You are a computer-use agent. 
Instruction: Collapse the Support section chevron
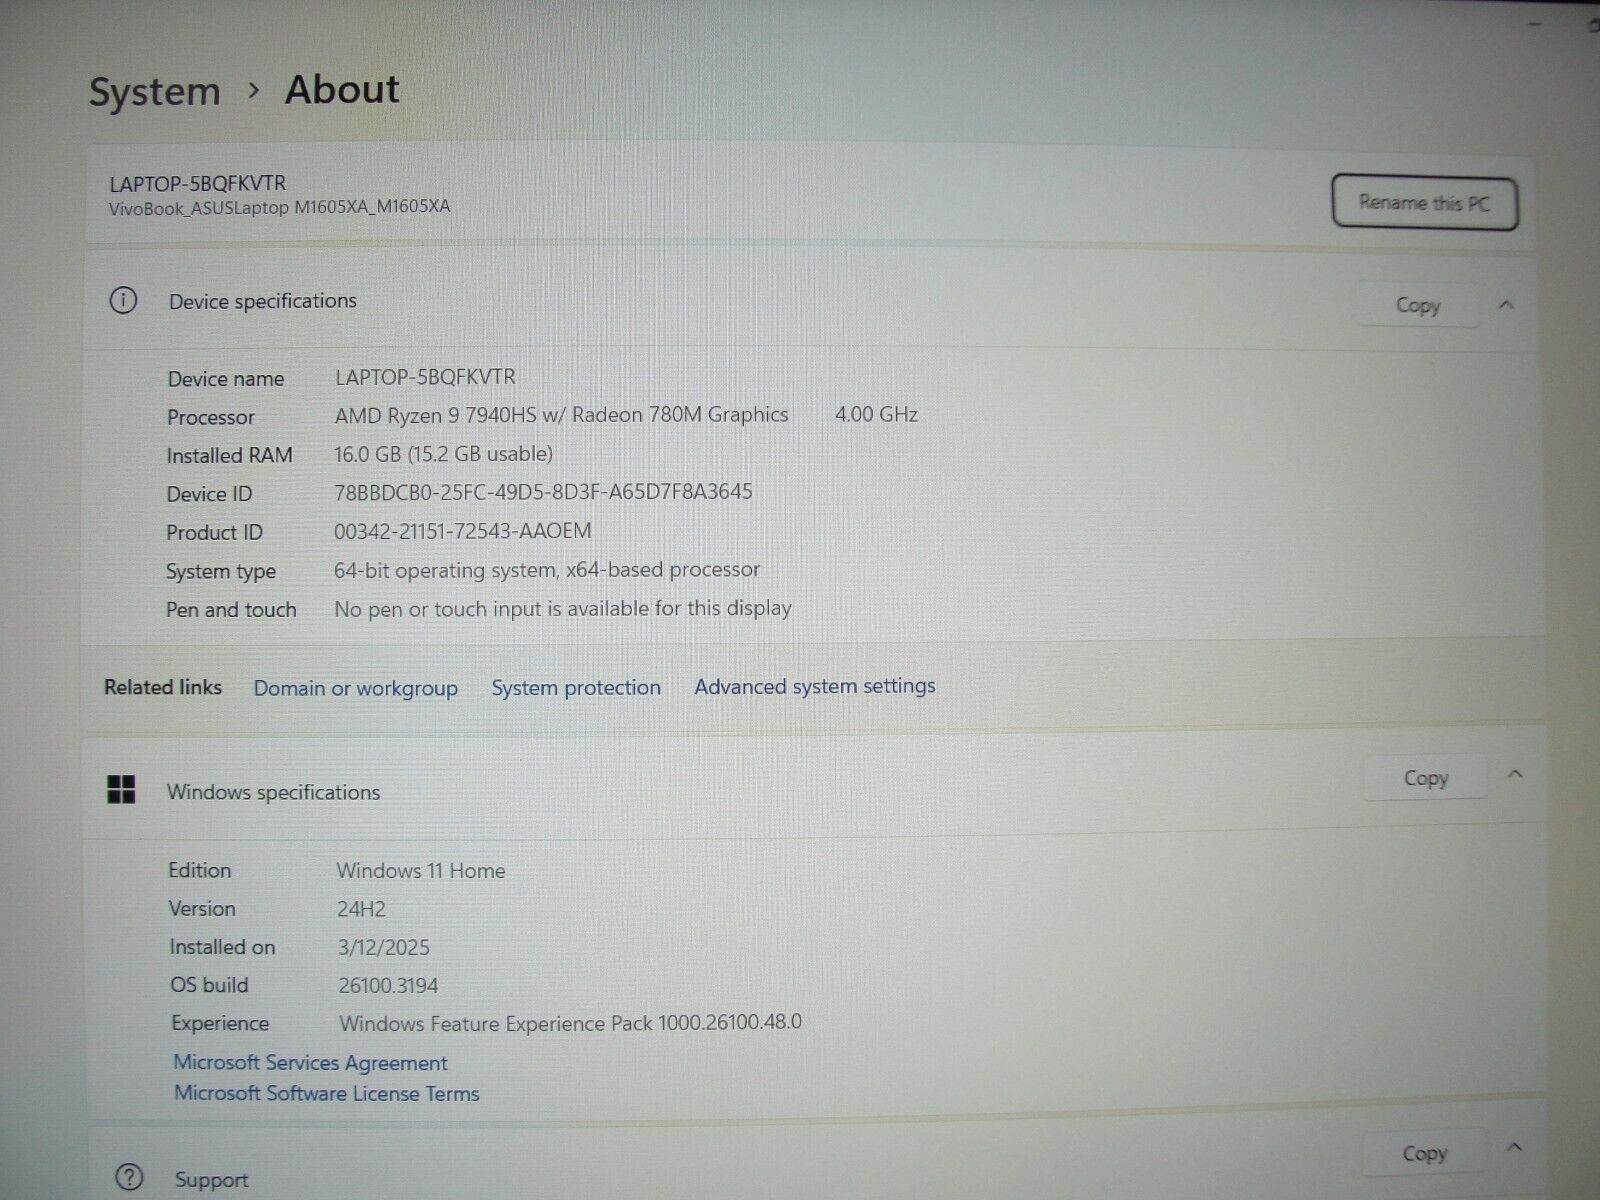(x=1514, y=1148)
